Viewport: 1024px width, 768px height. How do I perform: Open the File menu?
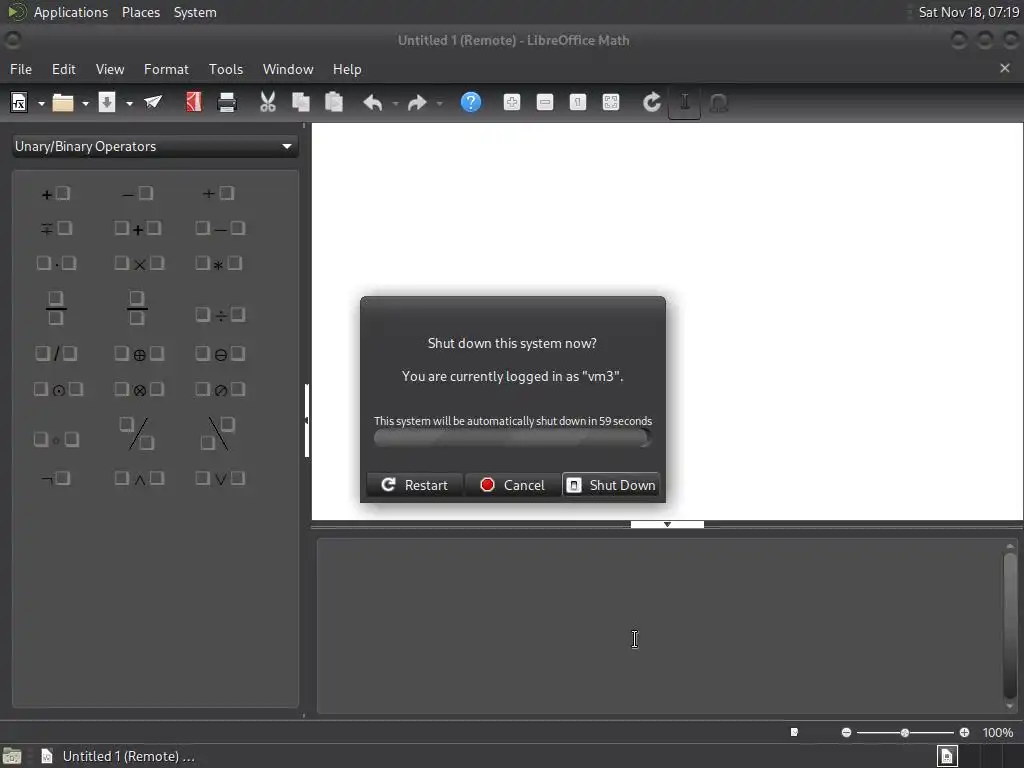[x=21, y=69]
